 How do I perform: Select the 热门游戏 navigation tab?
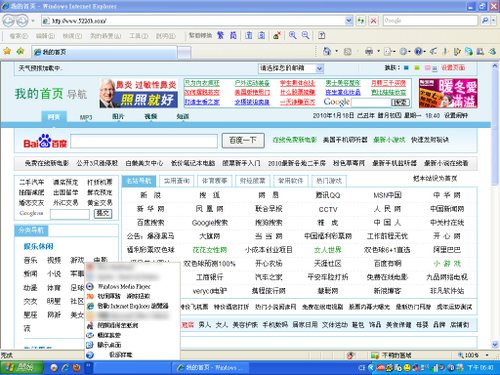pos(329,181)
